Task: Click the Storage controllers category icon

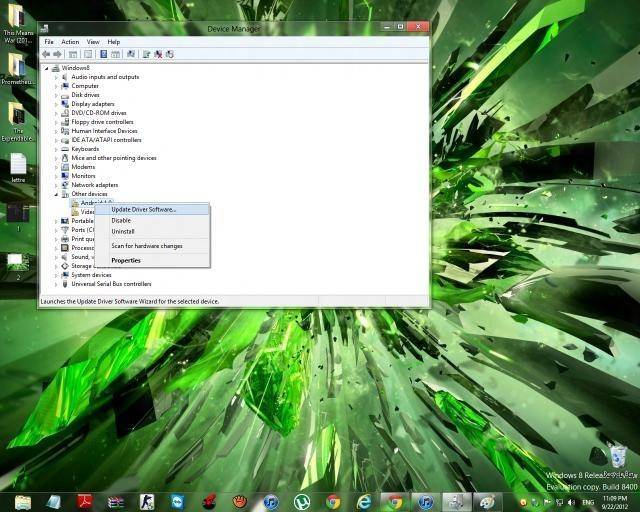Action: click(64, 266)
